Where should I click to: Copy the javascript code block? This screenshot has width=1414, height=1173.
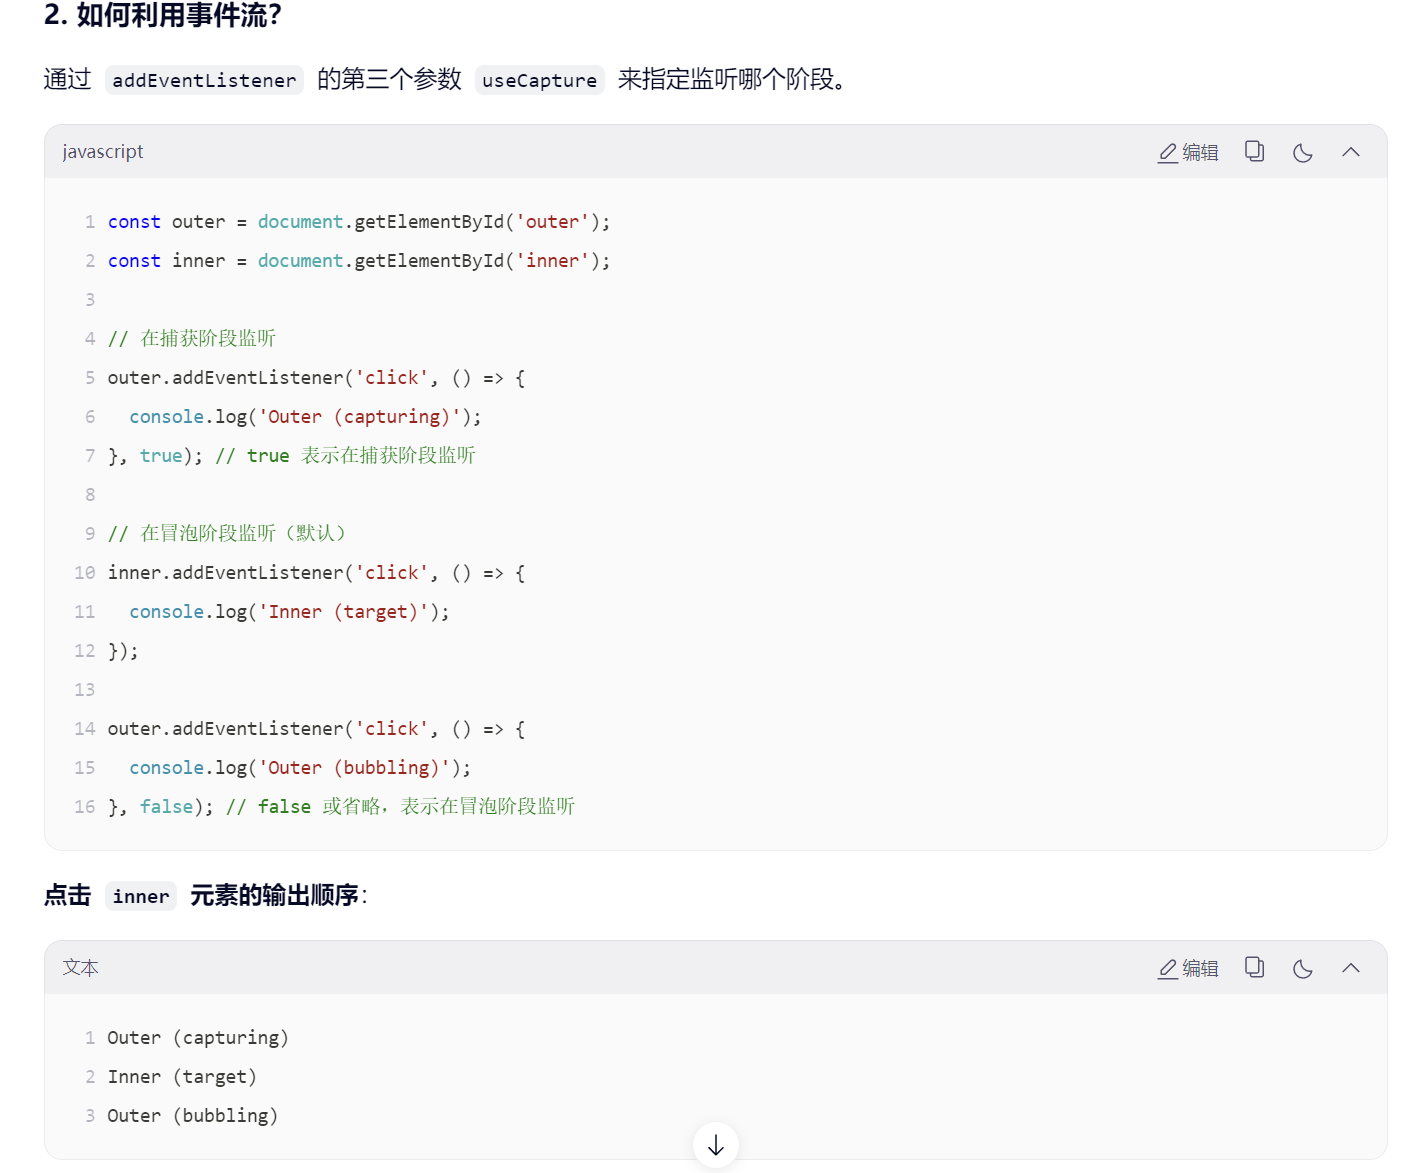point(1254,152)
